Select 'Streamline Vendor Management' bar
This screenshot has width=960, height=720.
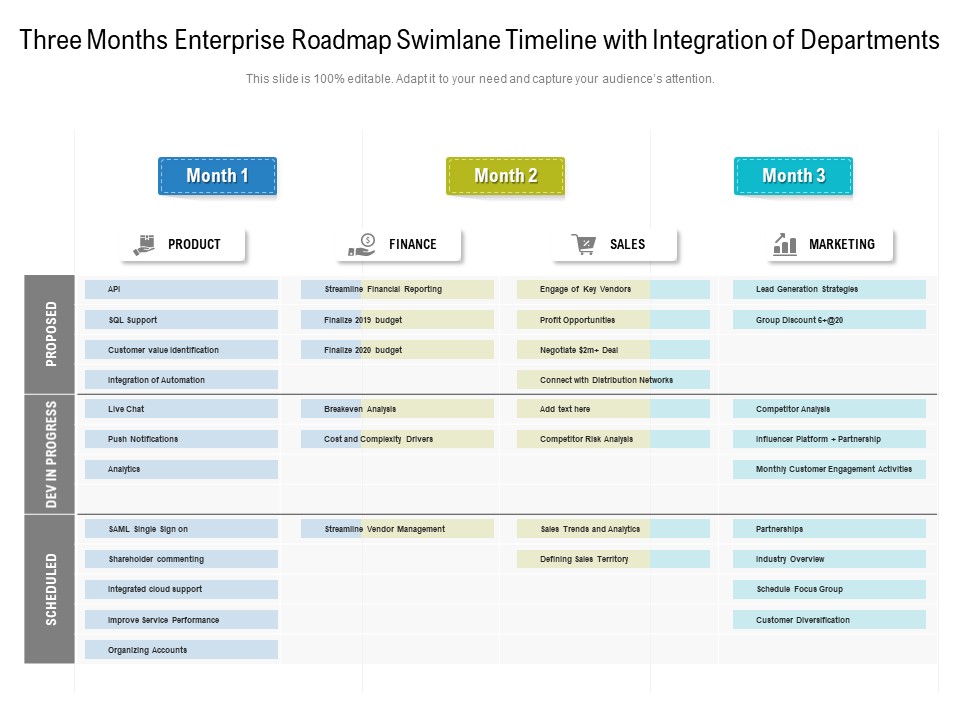(x=397, y=528)
